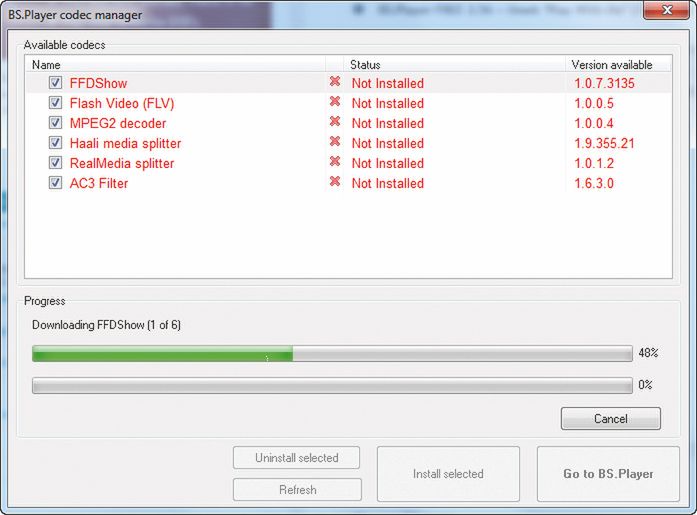Click the red X icon in Haali media splitter row

pyautogui.click(x=335, y=141)
